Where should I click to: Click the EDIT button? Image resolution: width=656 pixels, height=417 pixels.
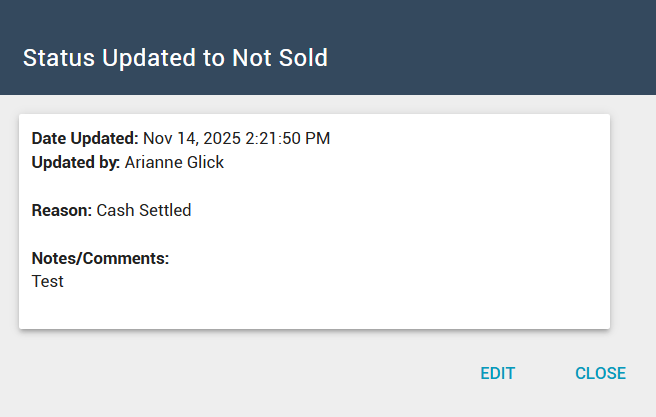[497, 374]
